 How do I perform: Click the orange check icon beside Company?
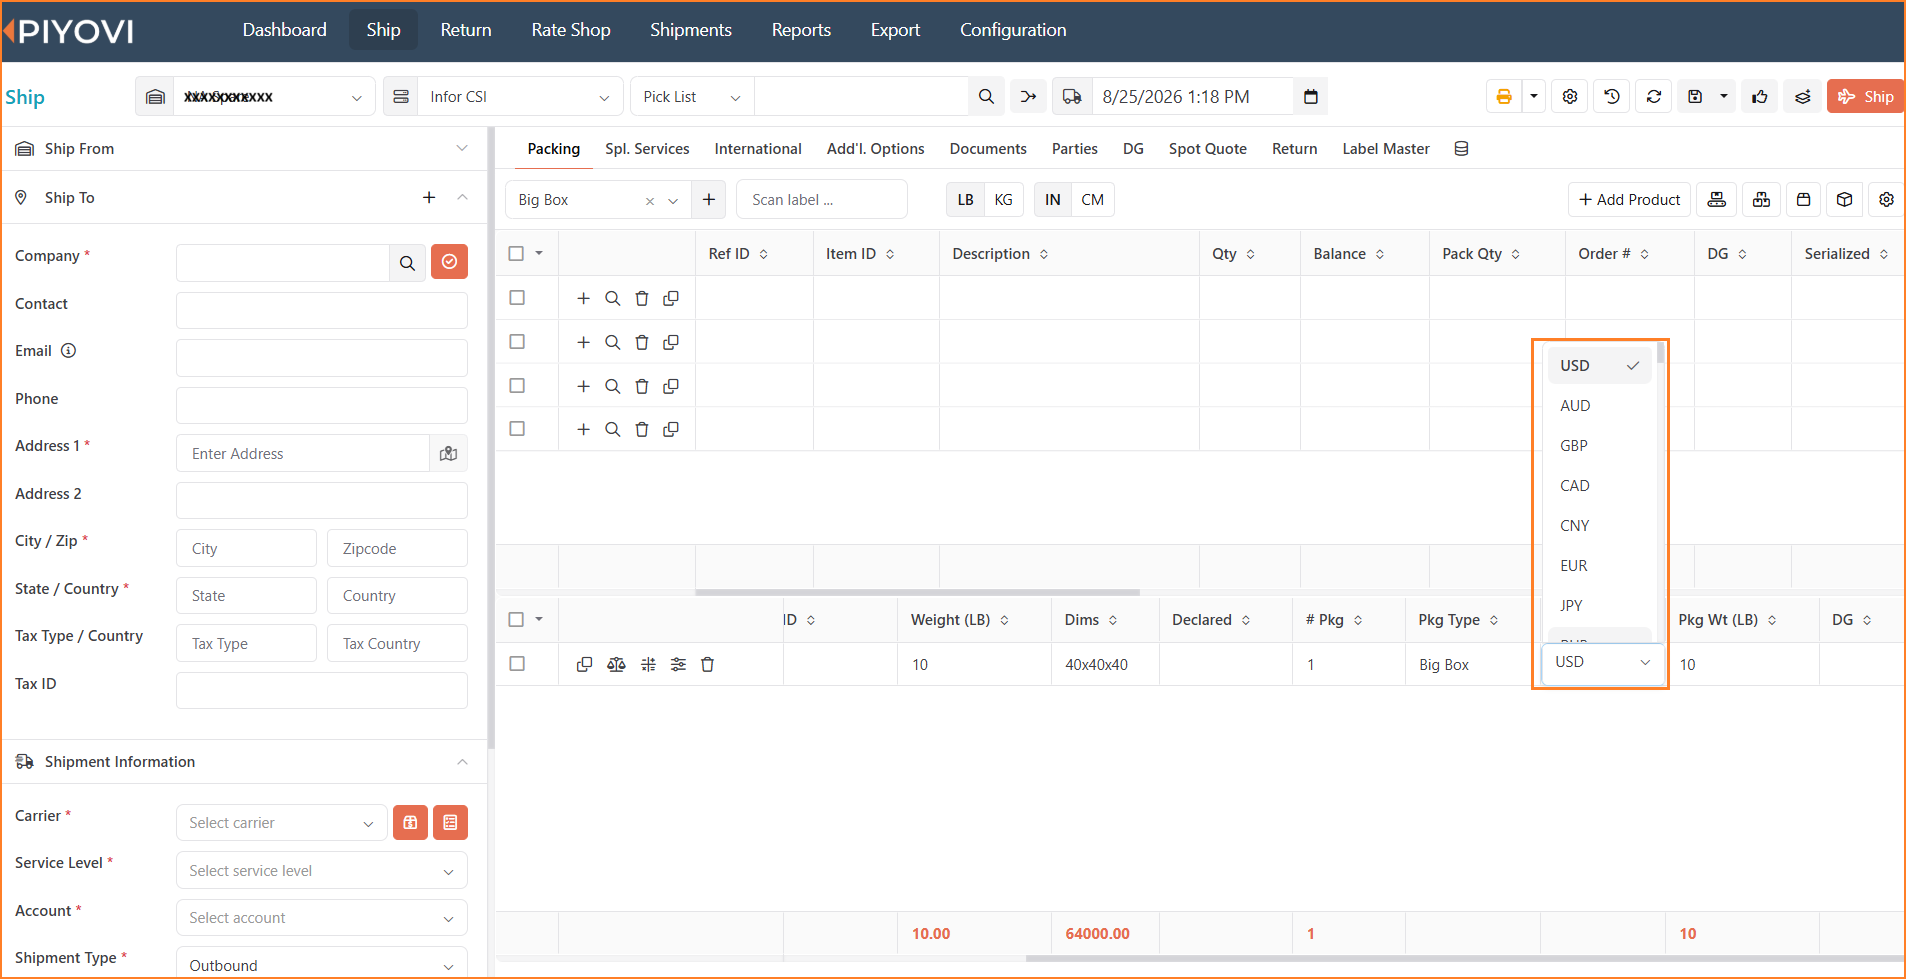coord(450,262)
